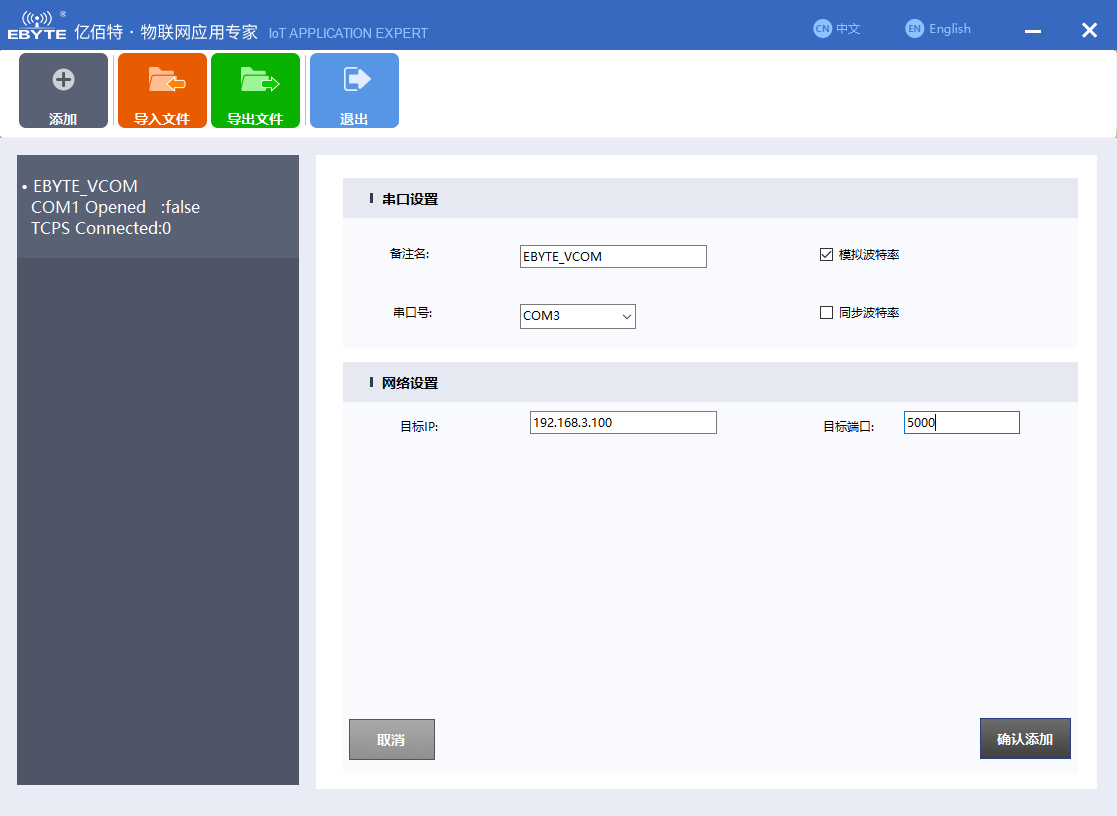Click the 取消 cancel button
The image size is (1117, 816).
click(391, 740)
